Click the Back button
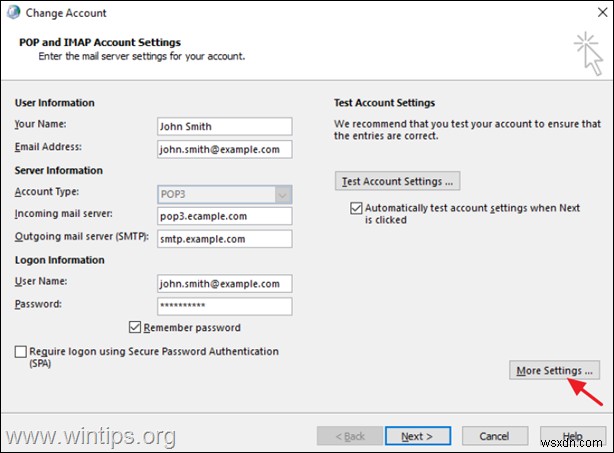The height and width of the screenshot is (453, 614). tap(348, 436)
